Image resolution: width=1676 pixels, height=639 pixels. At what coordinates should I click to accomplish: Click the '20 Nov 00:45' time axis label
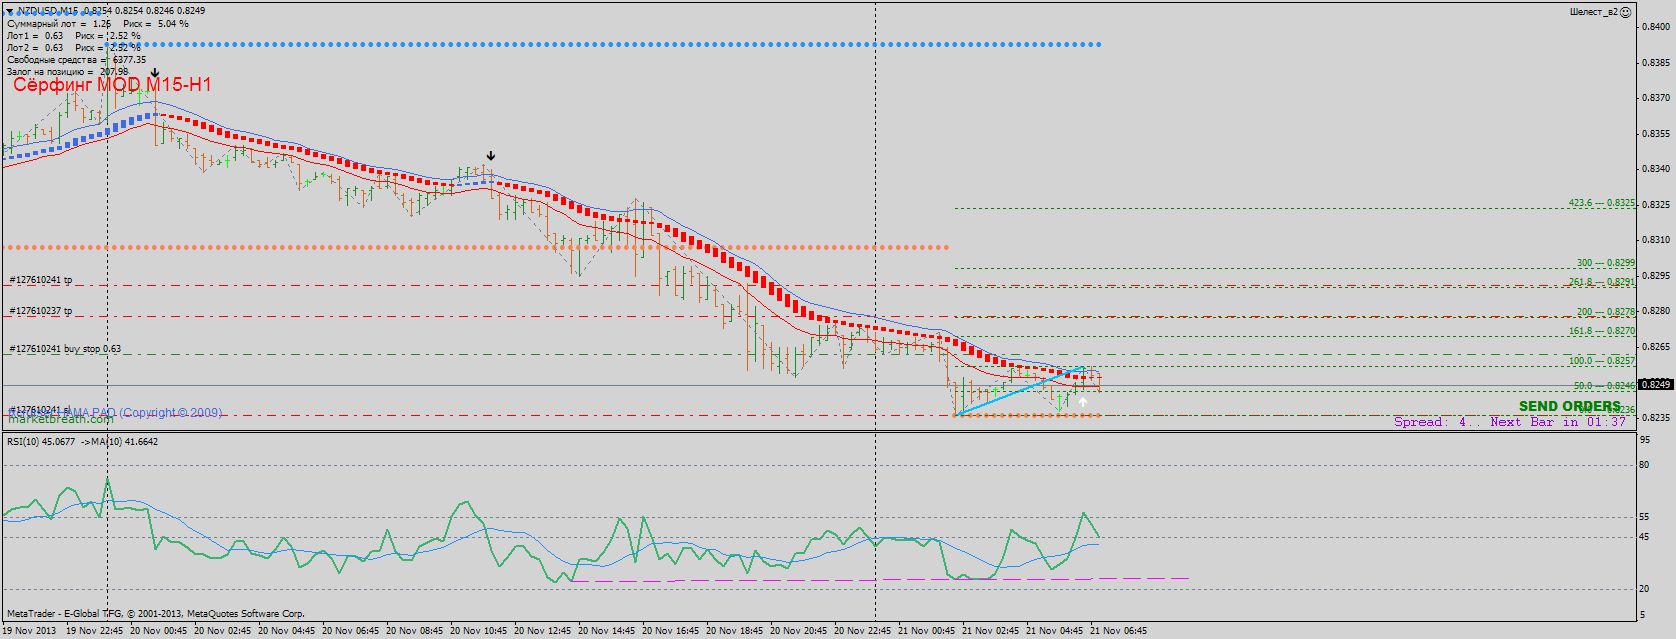click(158, 631)
